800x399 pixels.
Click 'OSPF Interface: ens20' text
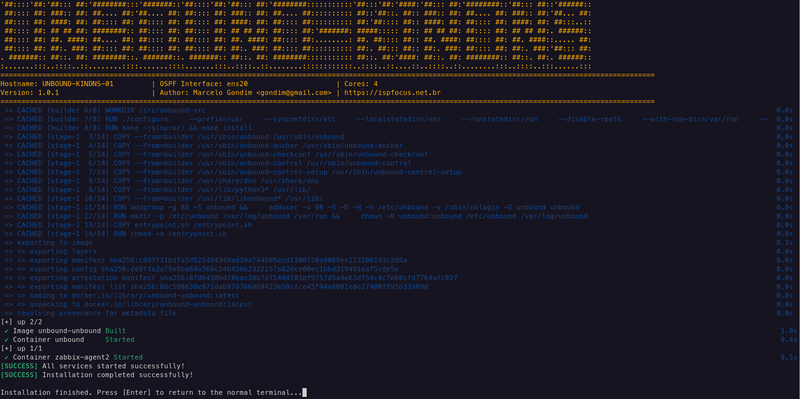(x=204, y=84)
